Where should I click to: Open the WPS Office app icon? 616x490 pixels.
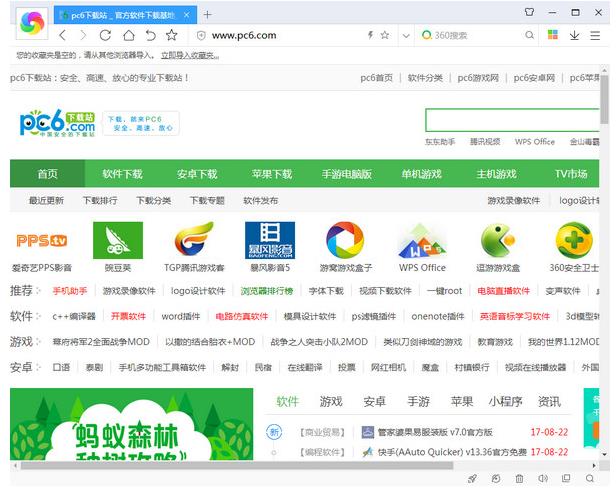[421, 240]
